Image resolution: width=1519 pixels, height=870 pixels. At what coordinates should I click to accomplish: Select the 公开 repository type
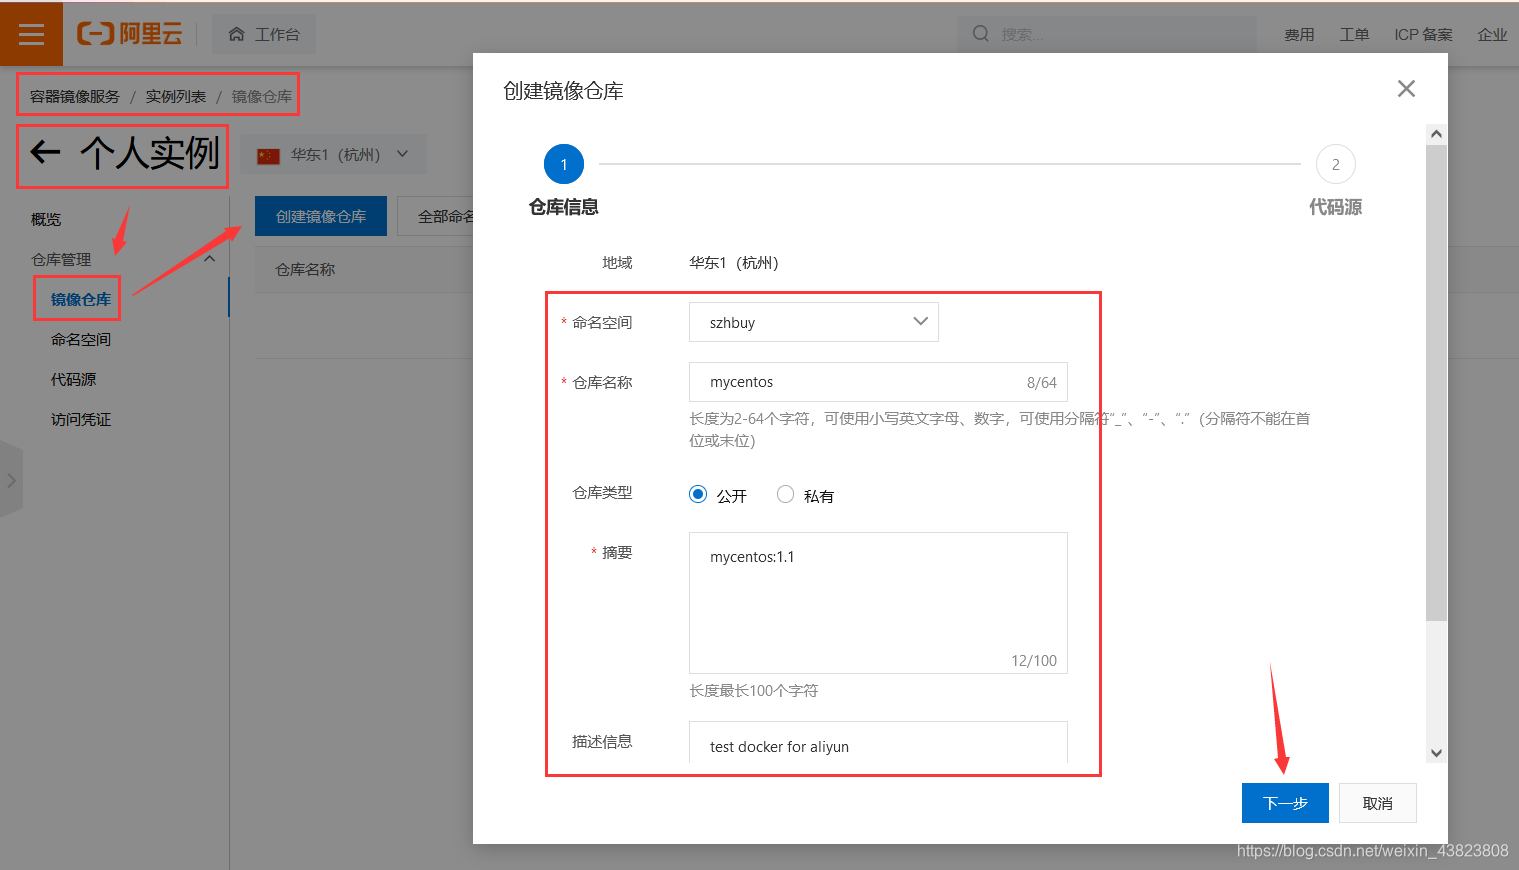(x=698, y=494)
